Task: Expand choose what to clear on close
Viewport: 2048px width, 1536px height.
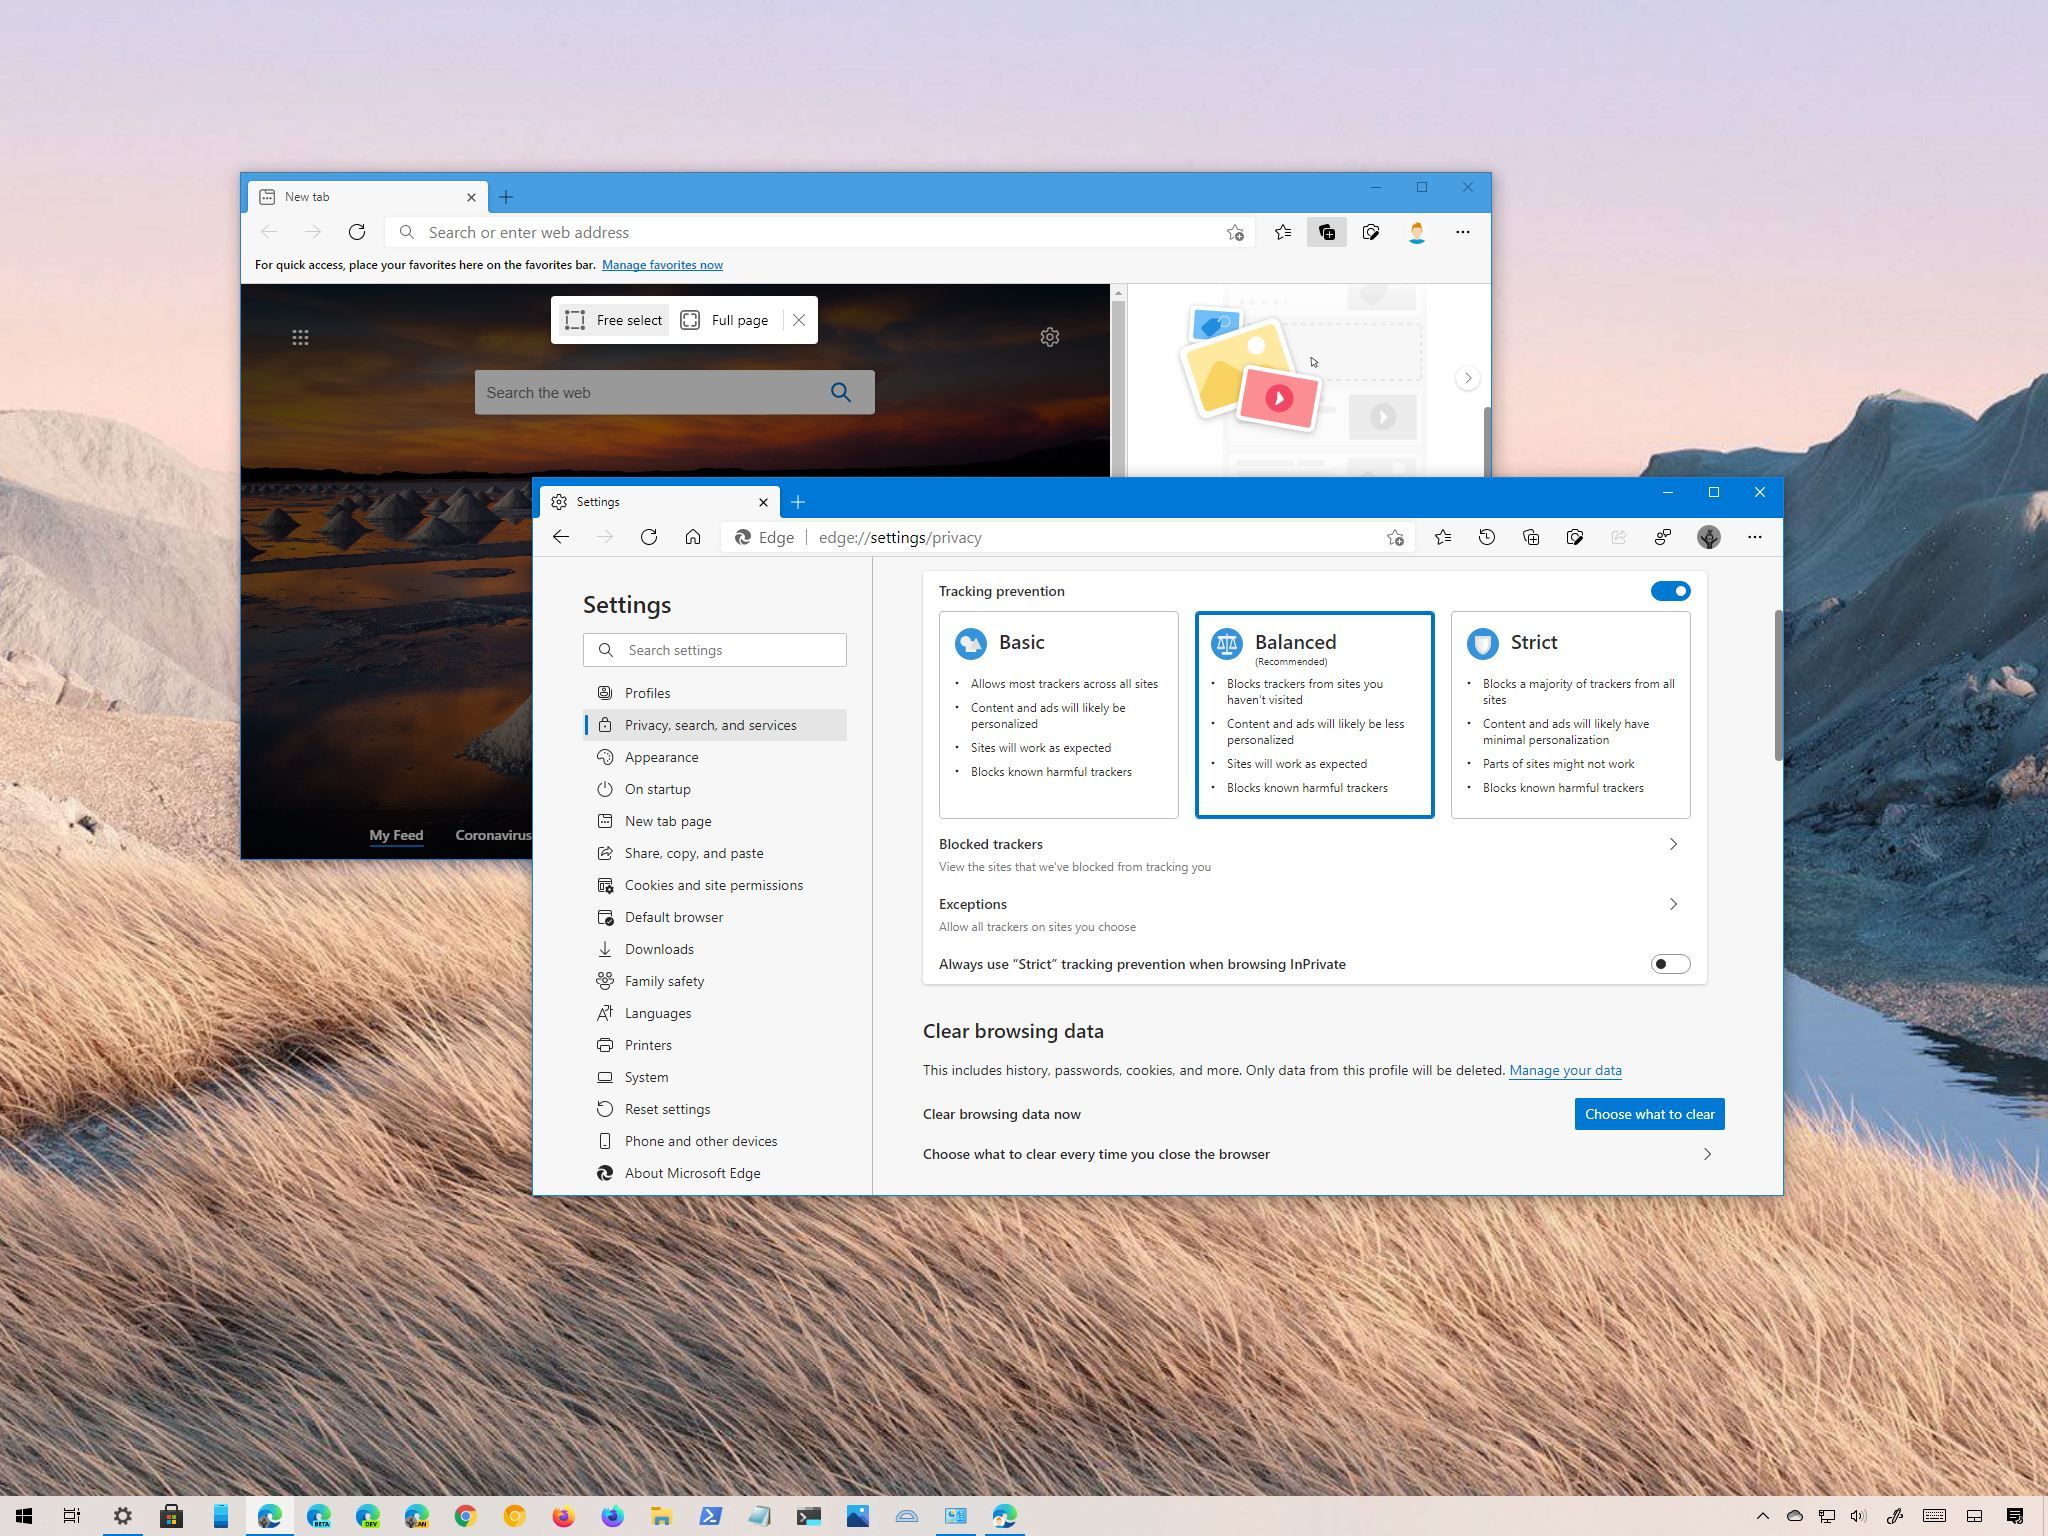Action: [1322, 1154]
